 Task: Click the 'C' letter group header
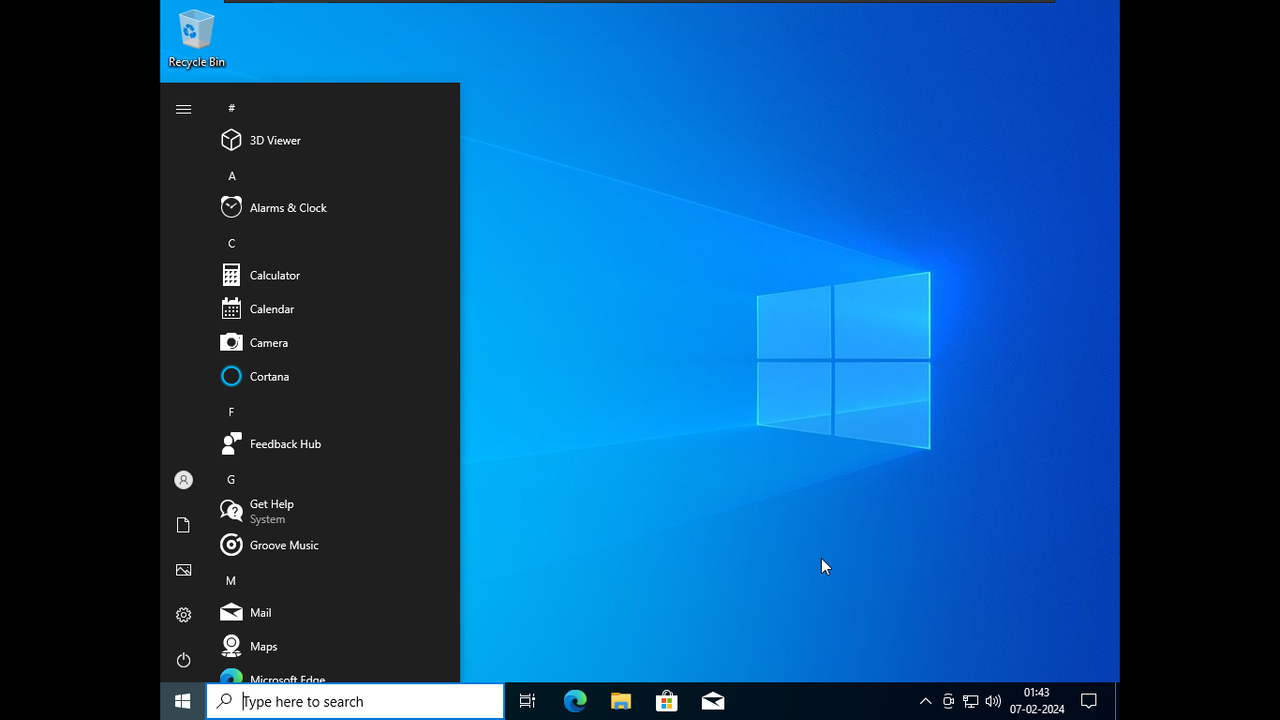click(231, 243)
